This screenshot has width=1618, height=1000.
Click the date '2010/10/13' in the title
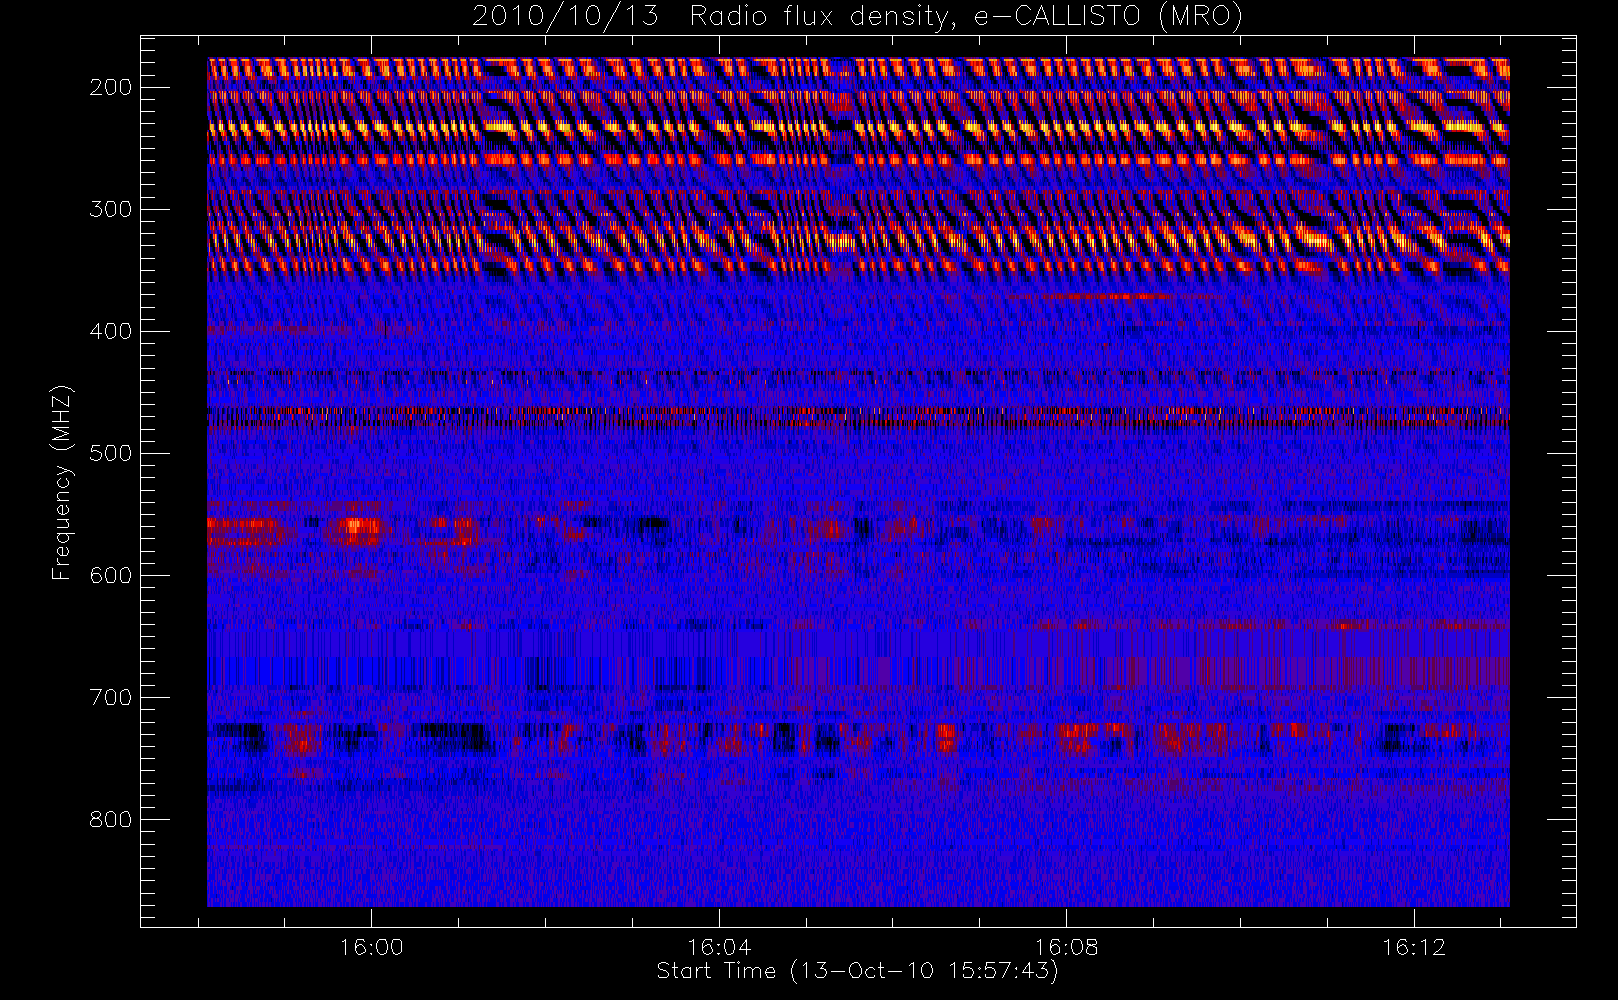pos(565,17)
